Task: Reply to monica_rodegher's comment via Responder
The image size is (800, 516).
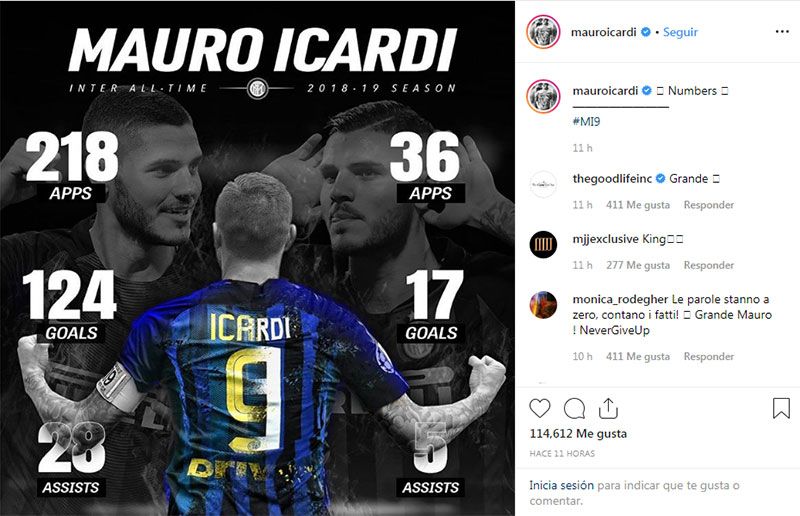Action: point(709,357)
